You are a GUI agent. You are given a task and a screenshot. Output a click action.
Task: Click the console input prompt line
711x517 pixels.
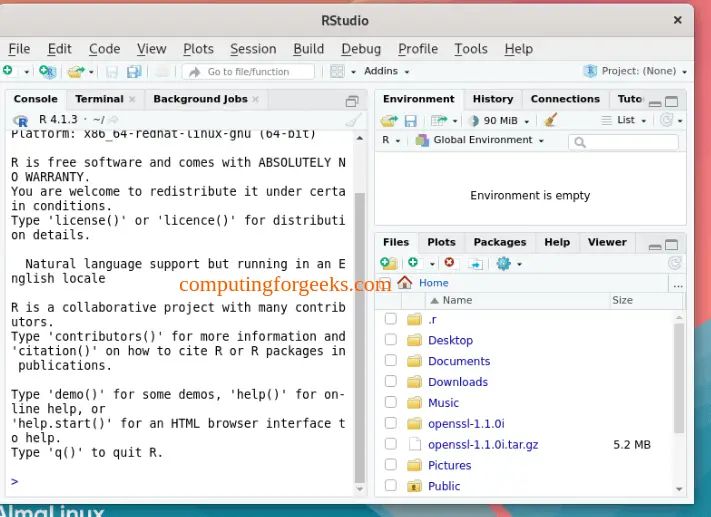tap(180, 481)
